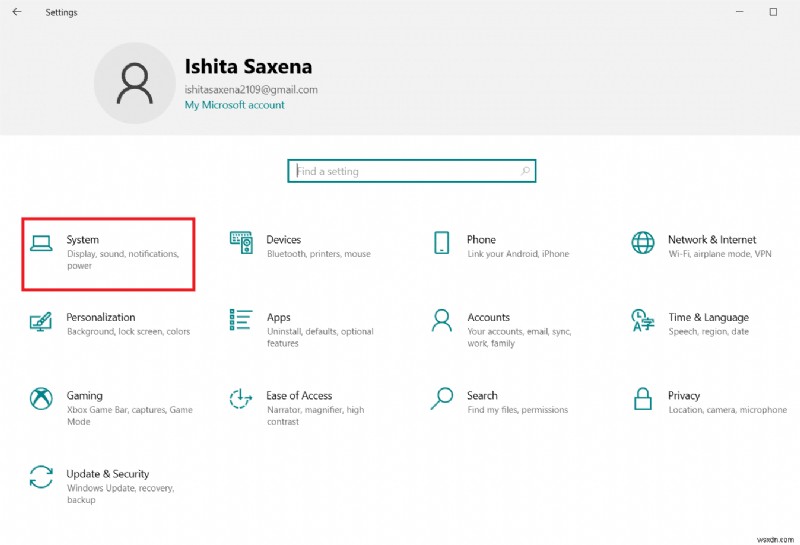800x545 pixels.
Task: Minimize the Settings window
Action: coord(739,12)
